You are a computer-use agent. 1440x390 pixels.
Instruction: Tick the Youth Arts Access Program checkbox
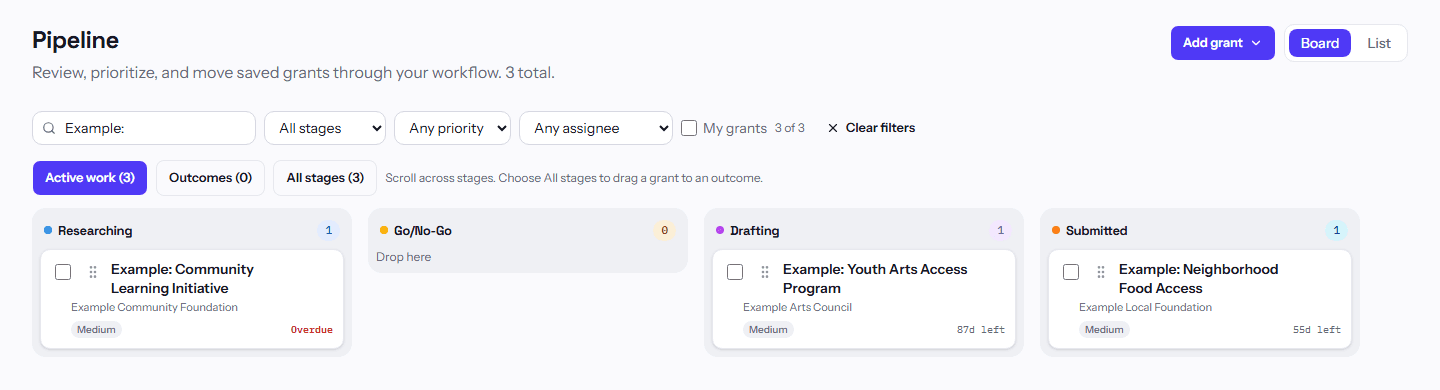coord(735,272)
